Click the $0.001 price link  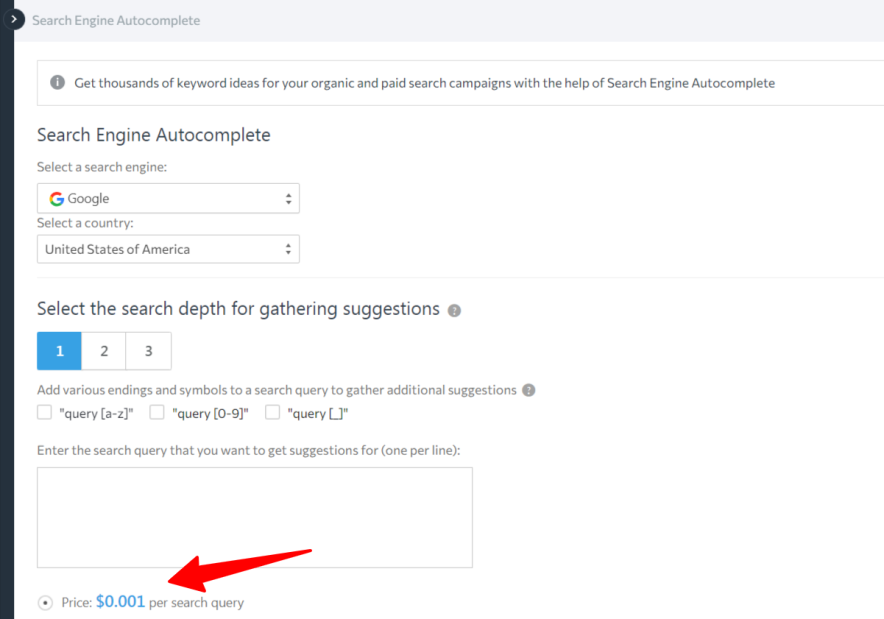click(120, 601)
